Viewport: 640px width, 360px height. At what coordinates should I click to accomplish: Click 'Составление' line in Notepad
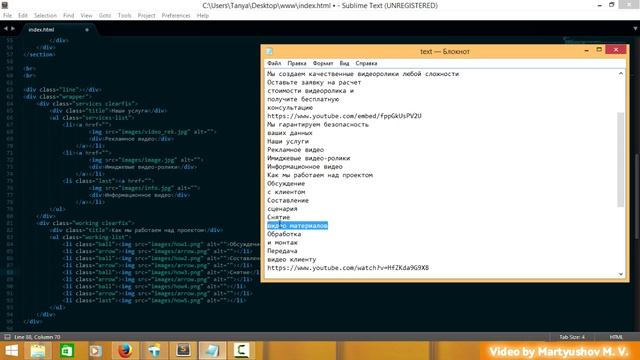click(288, 200)
